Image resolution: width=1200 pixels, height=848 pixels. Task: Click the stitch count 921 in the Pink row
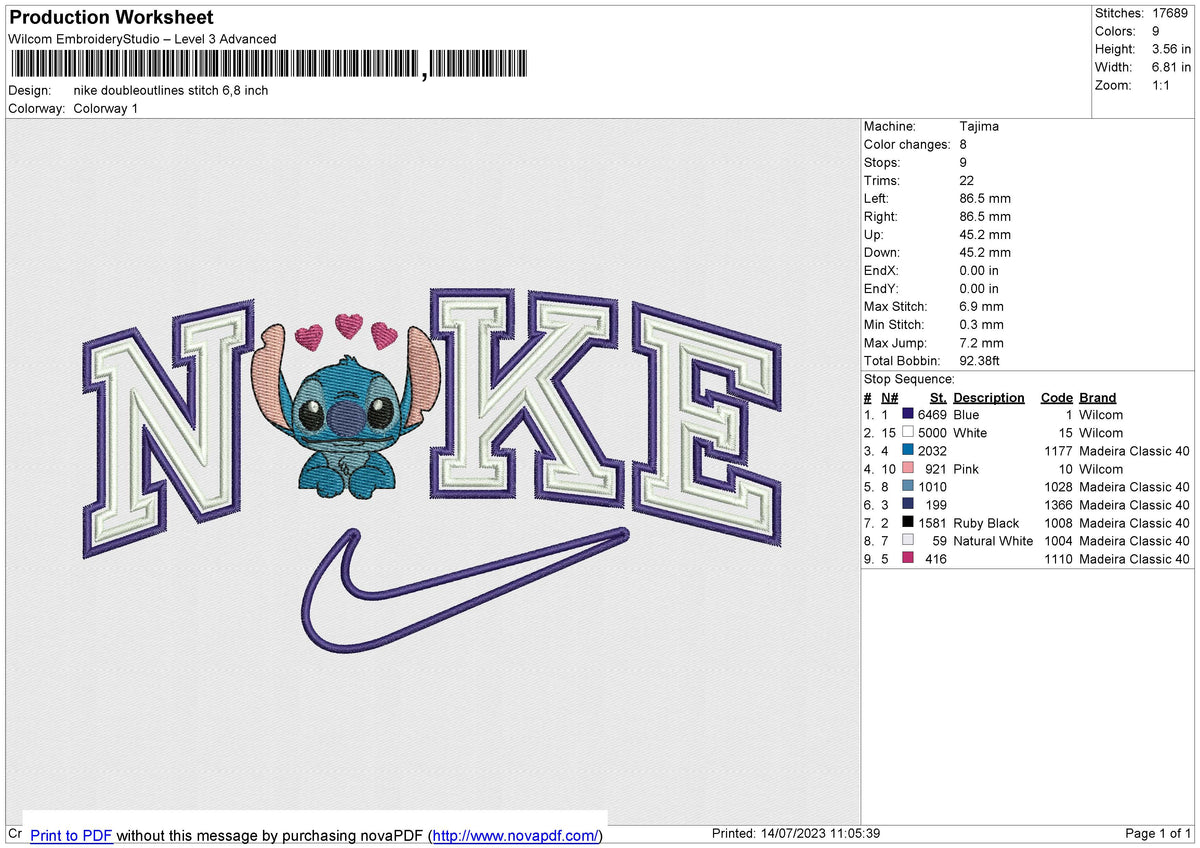936,469
